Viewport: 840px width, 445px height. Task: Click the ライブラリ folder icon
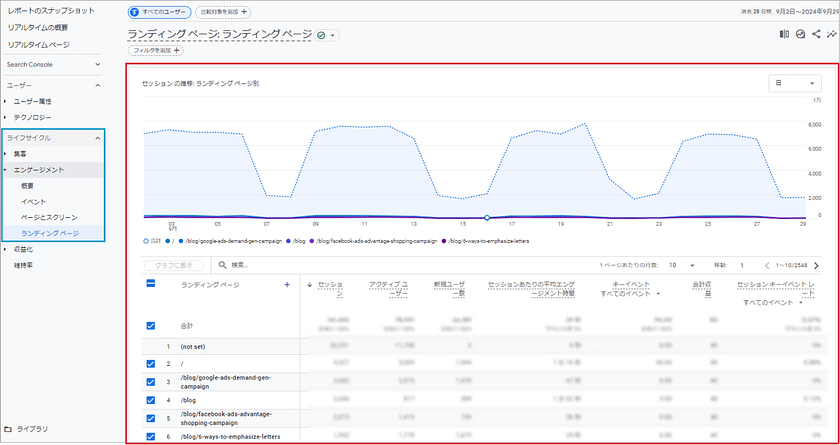click(9, 429)
